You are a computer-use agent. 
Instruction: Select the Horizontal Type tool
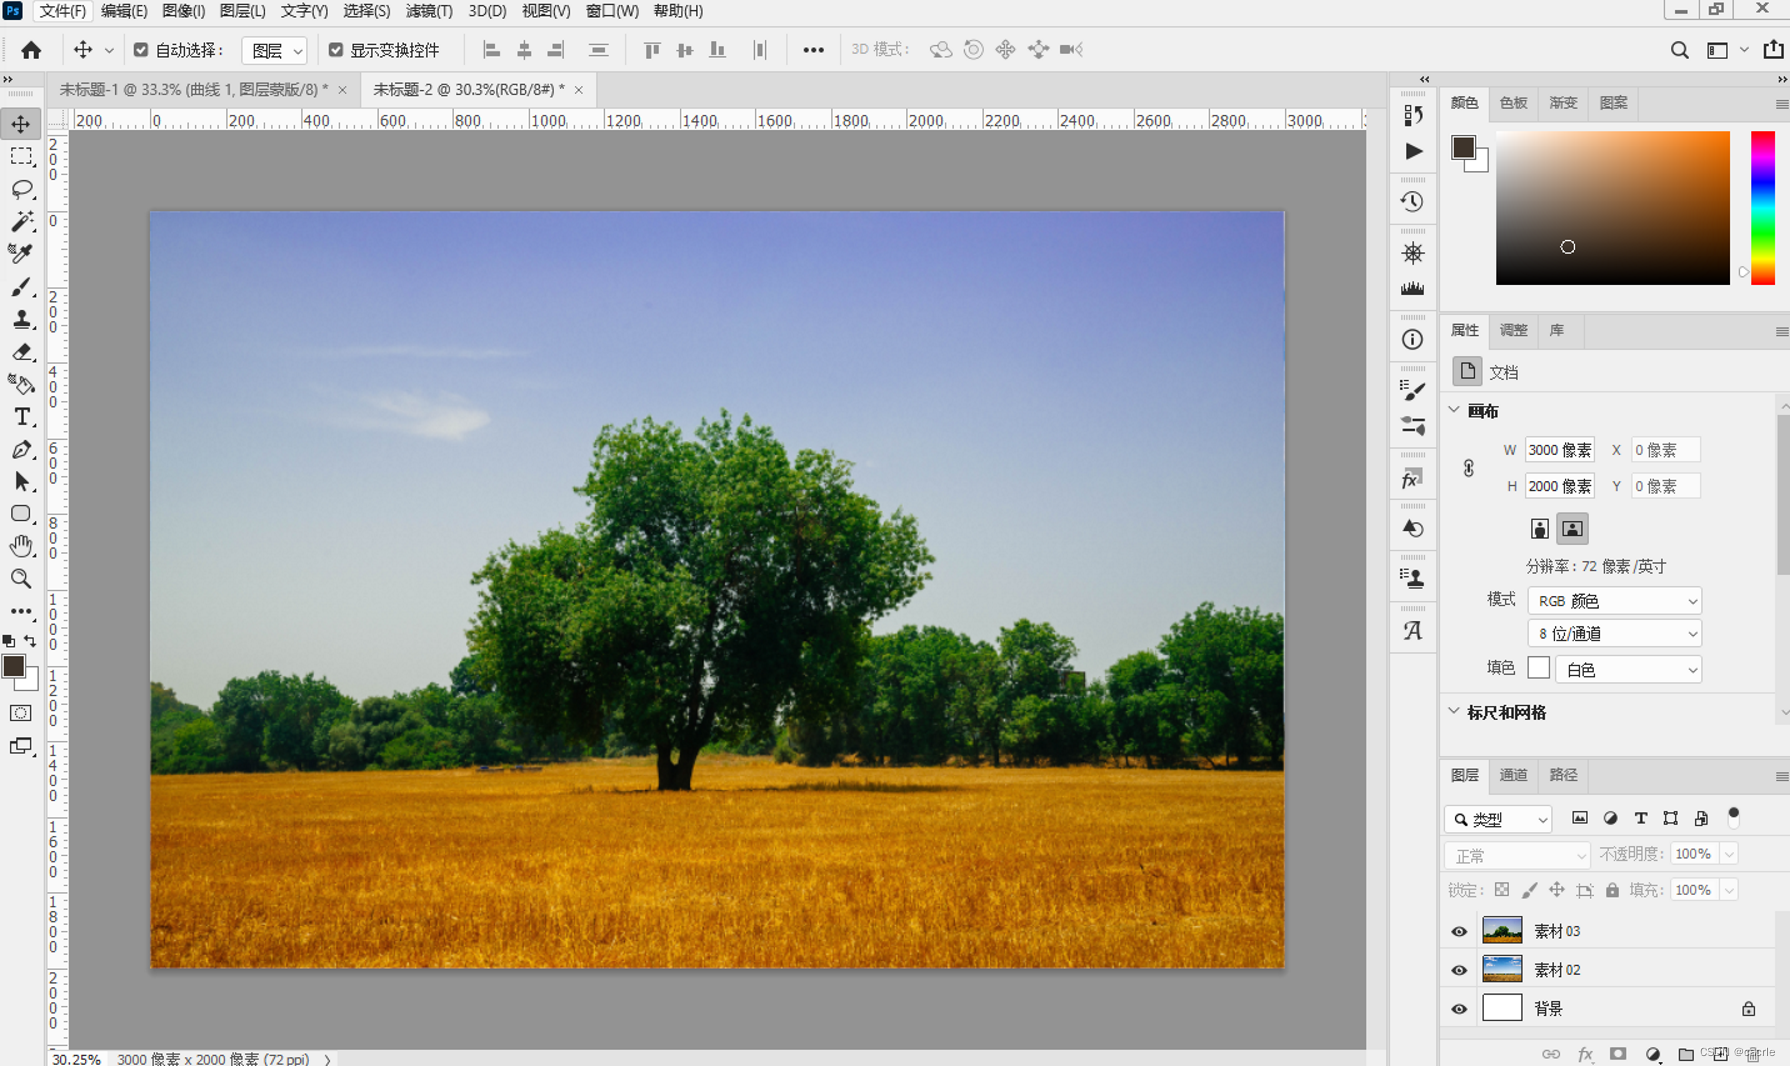point(21,417)
